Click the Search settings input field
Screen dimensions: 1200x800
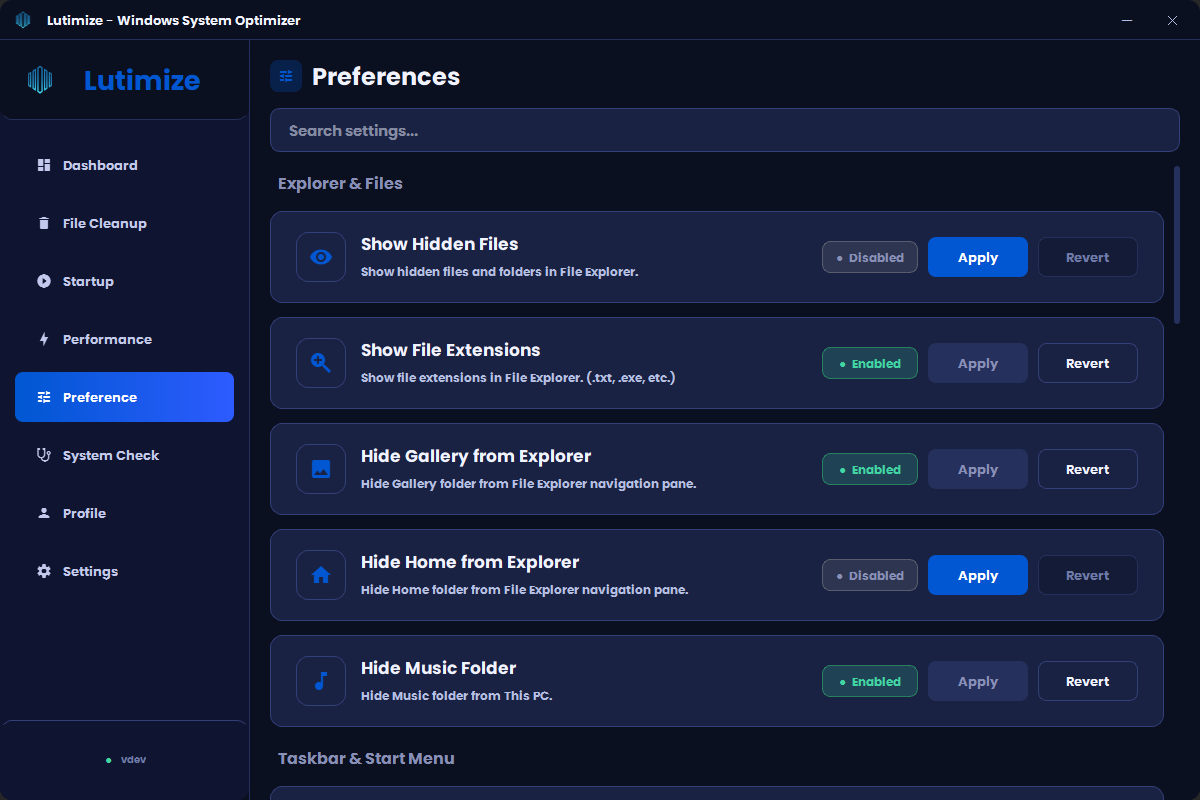[x=725, y=130]
